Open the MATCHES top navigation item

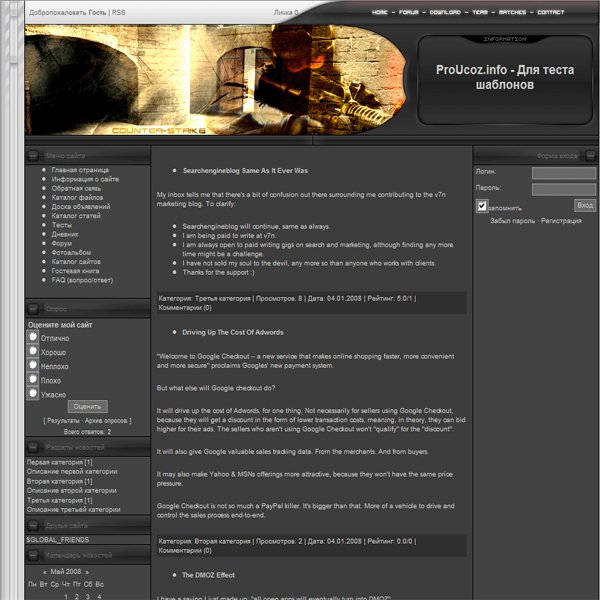click(512, 12)
